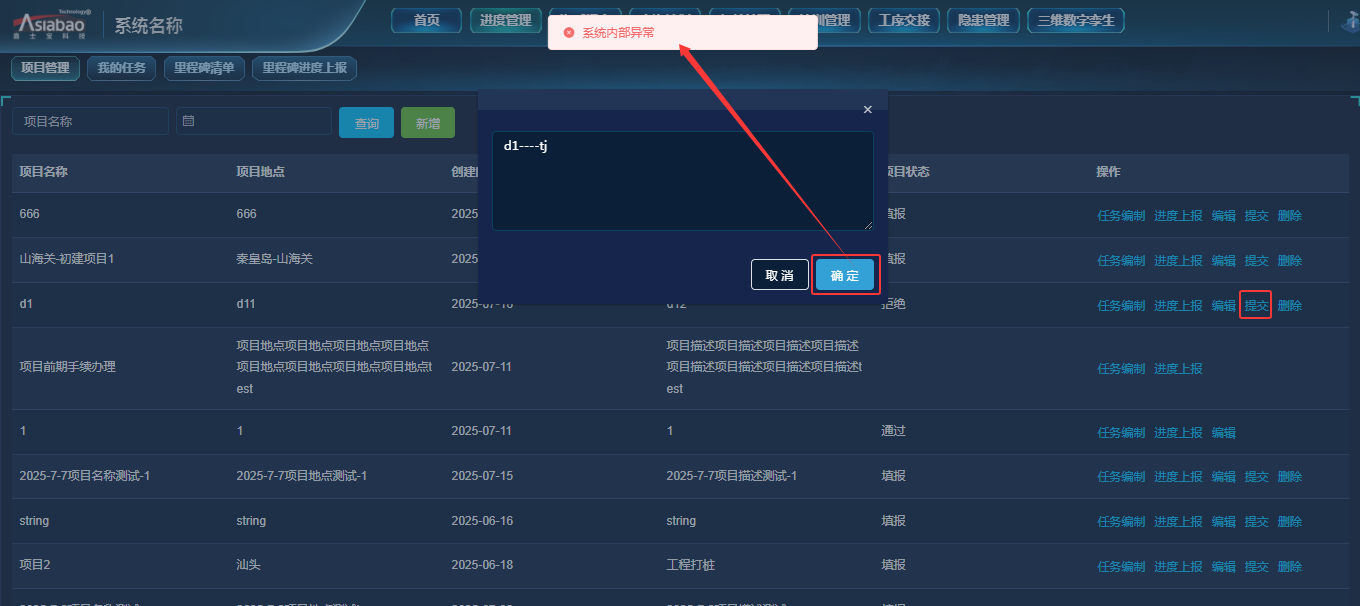Click 删除 for the string project

tap(1290, 522)
